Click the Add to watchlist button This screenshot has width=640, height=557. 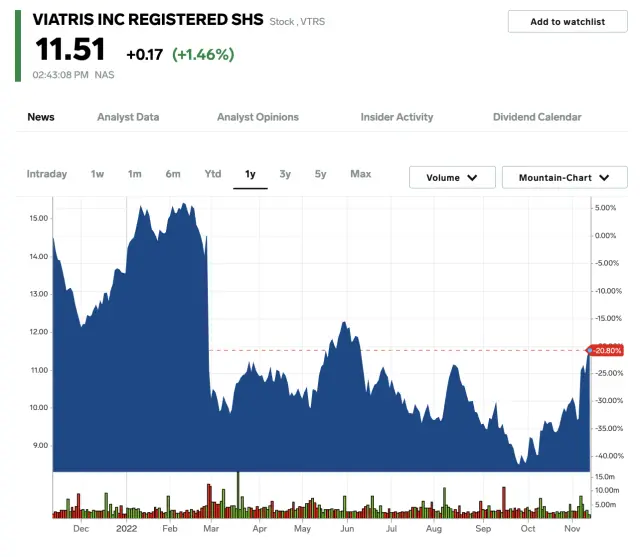coord(567,21)
